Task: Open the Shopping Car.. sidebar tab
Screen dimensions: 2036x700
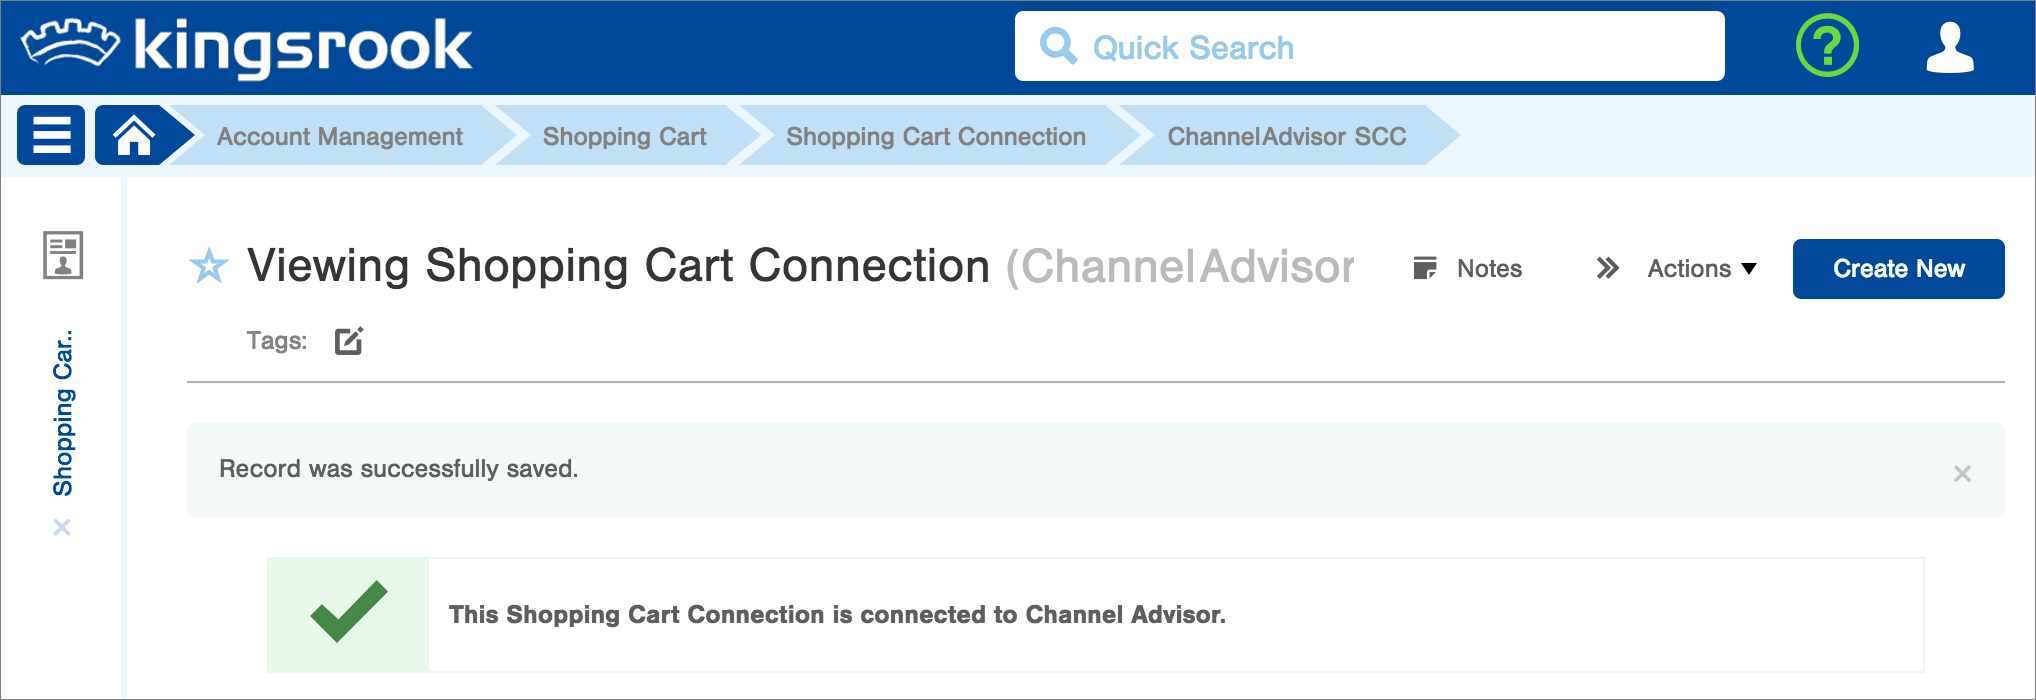Action: pyautogui.click(x=63, y=413)
